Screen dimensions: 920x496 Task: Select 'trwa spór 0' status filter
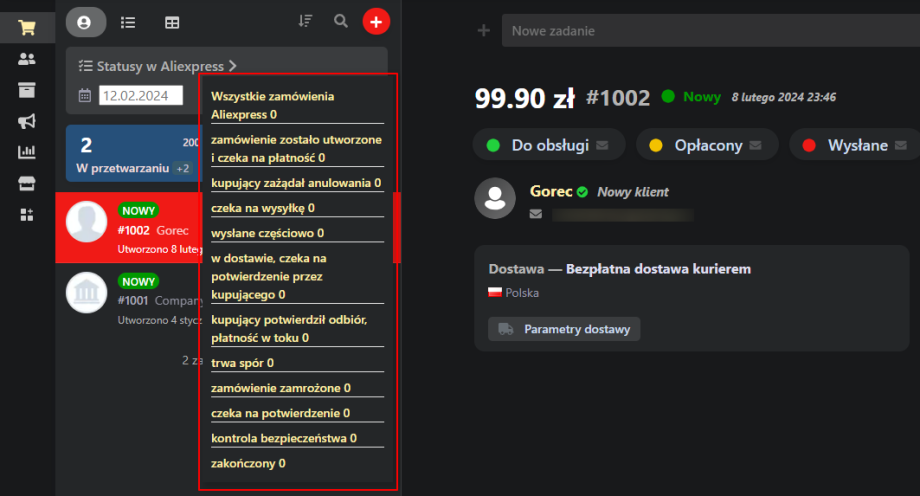tap(243, 362)
